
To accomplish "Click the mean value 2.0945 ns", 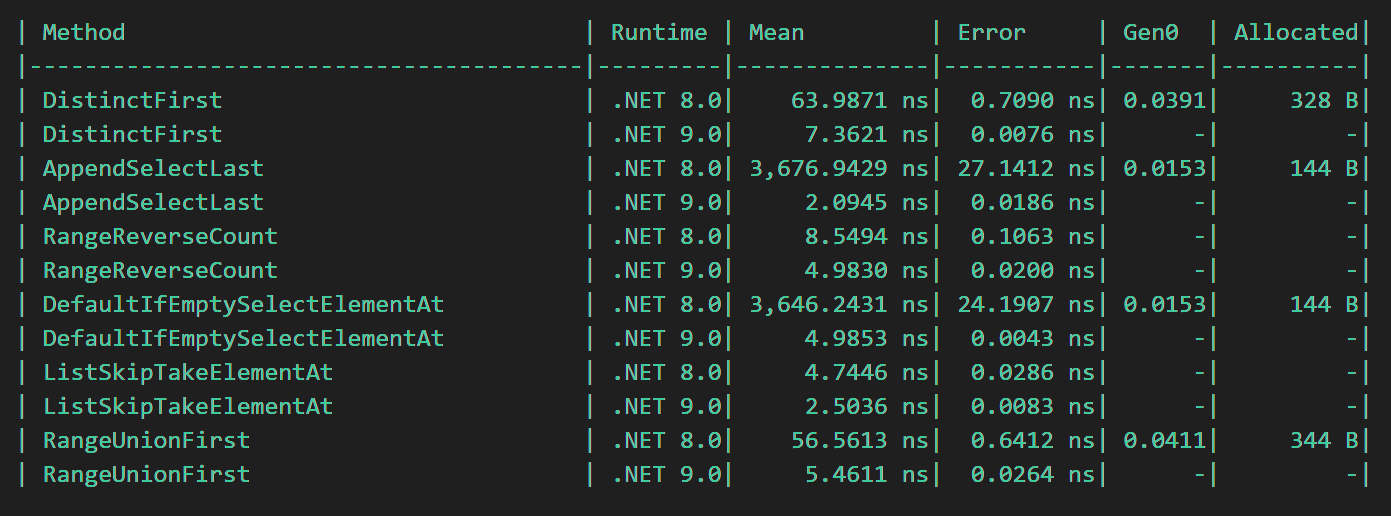I will [x=867, y=202].
